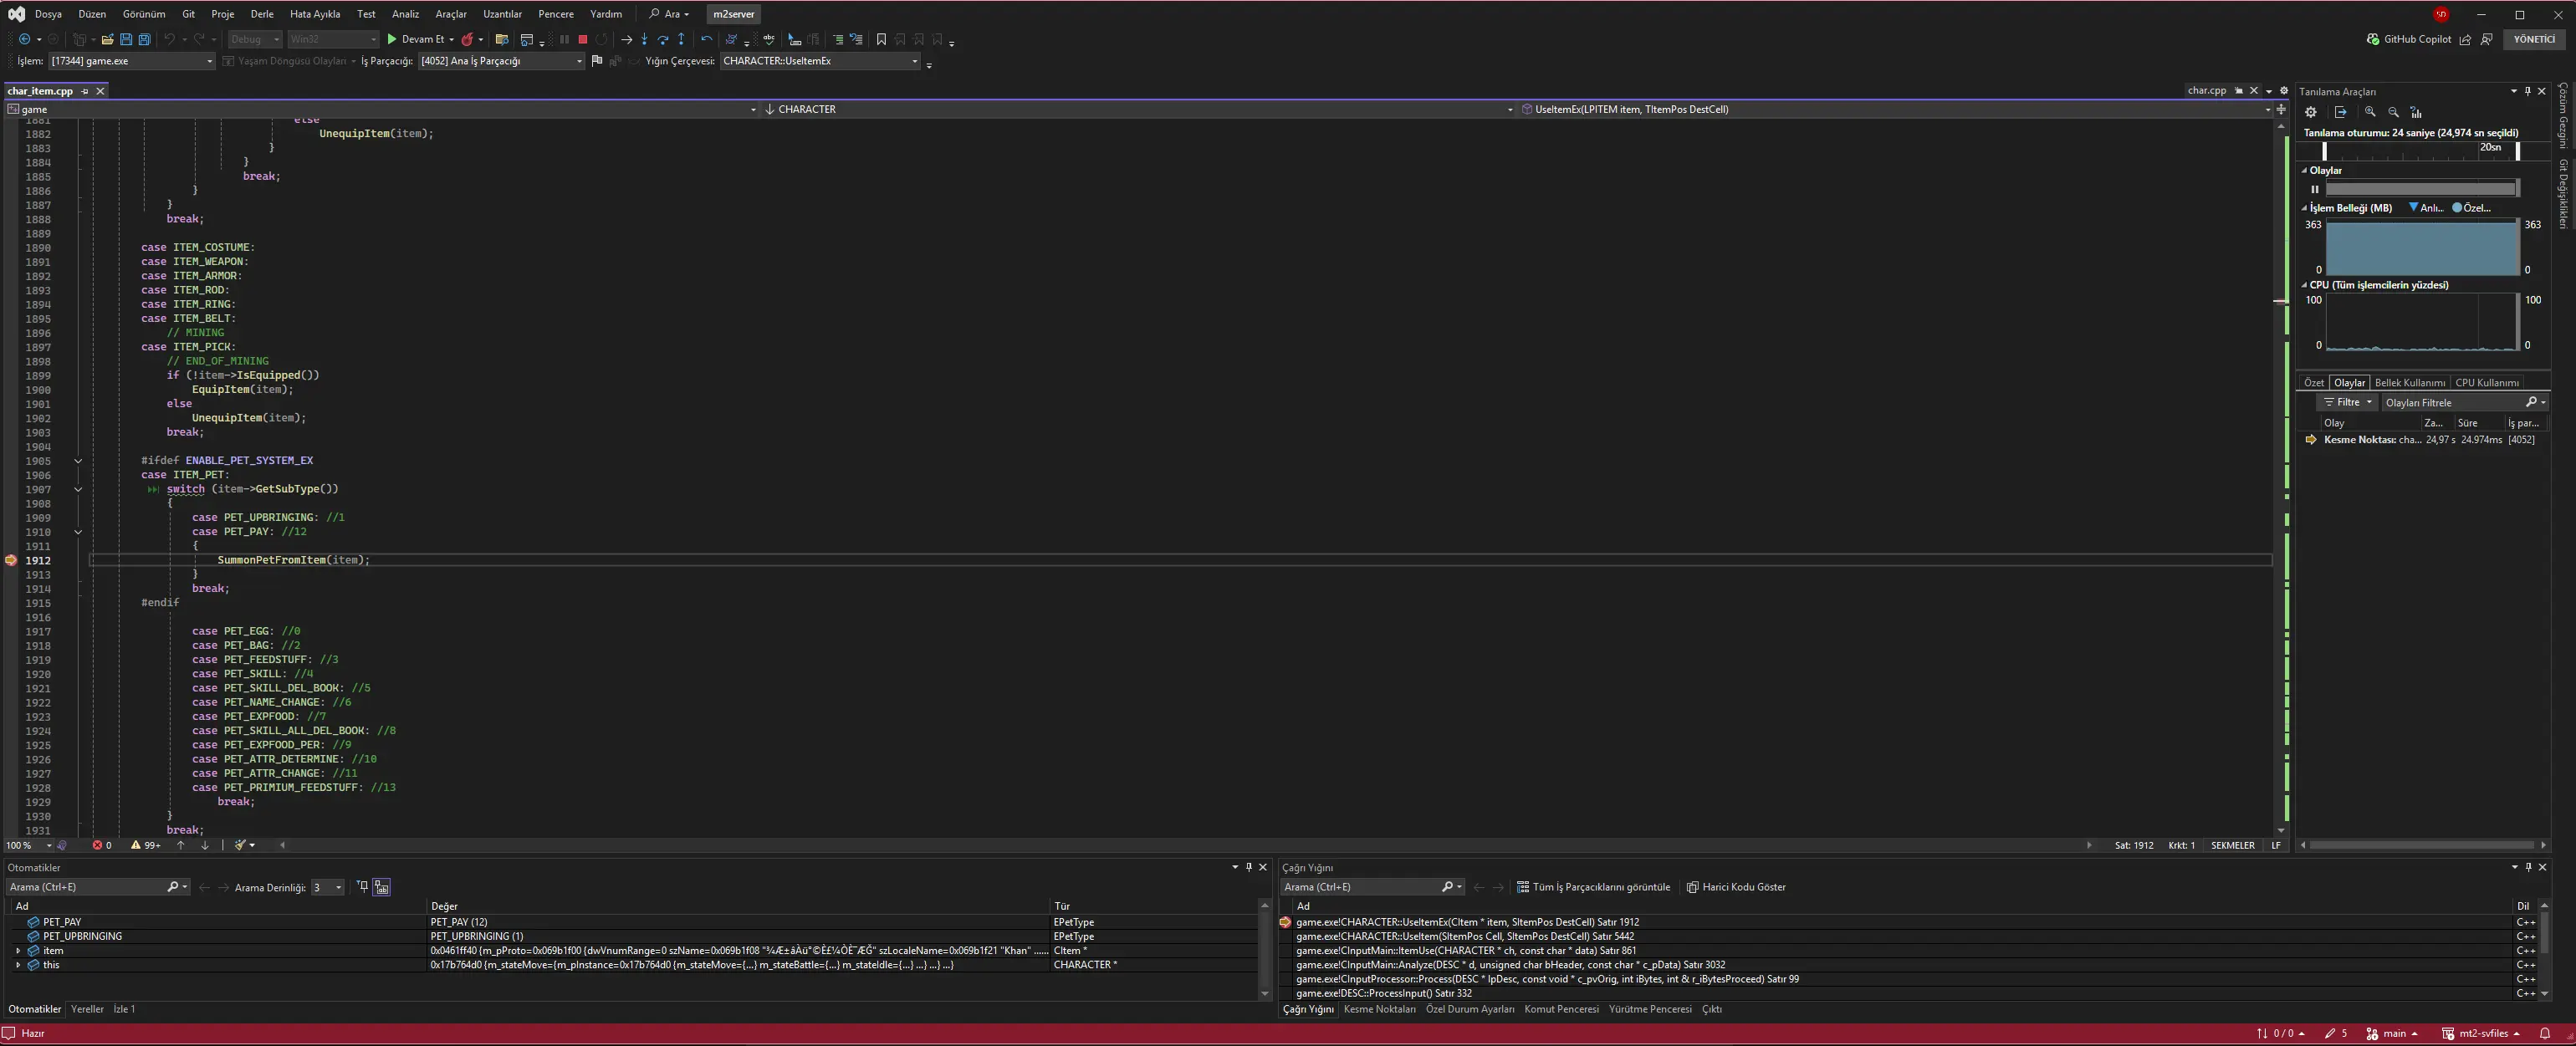Click the diagnostics timeline right selection handle
Viewport: 2576px width, 1046px height.
pyautogui.click(x=2517, y=151)
